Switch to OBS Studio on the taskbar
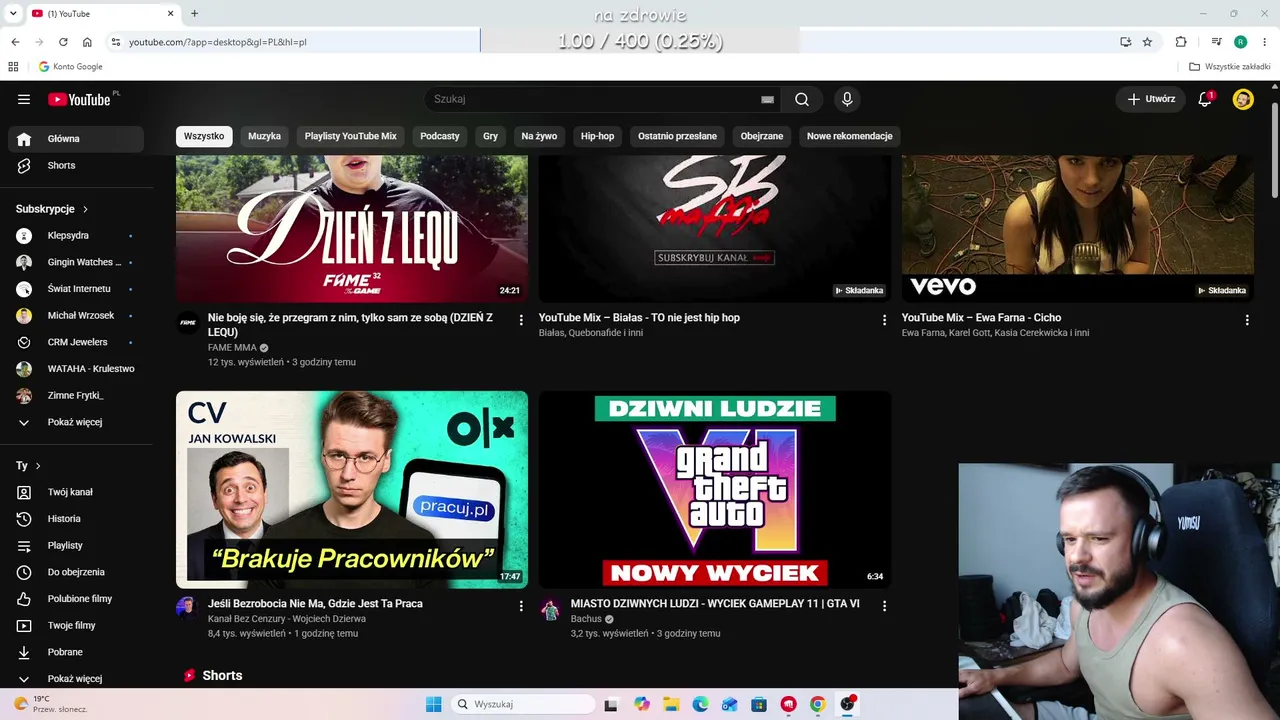 pos(847,704)
